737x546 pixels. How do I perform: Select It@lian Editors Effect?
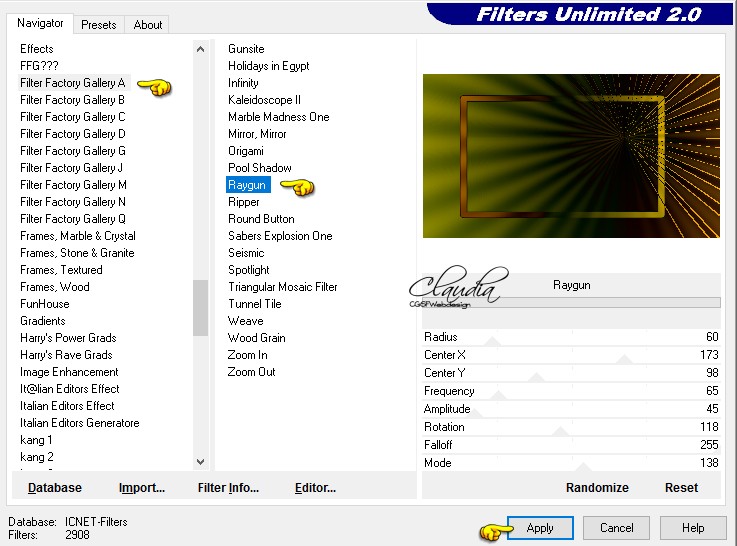click(70, 389)
